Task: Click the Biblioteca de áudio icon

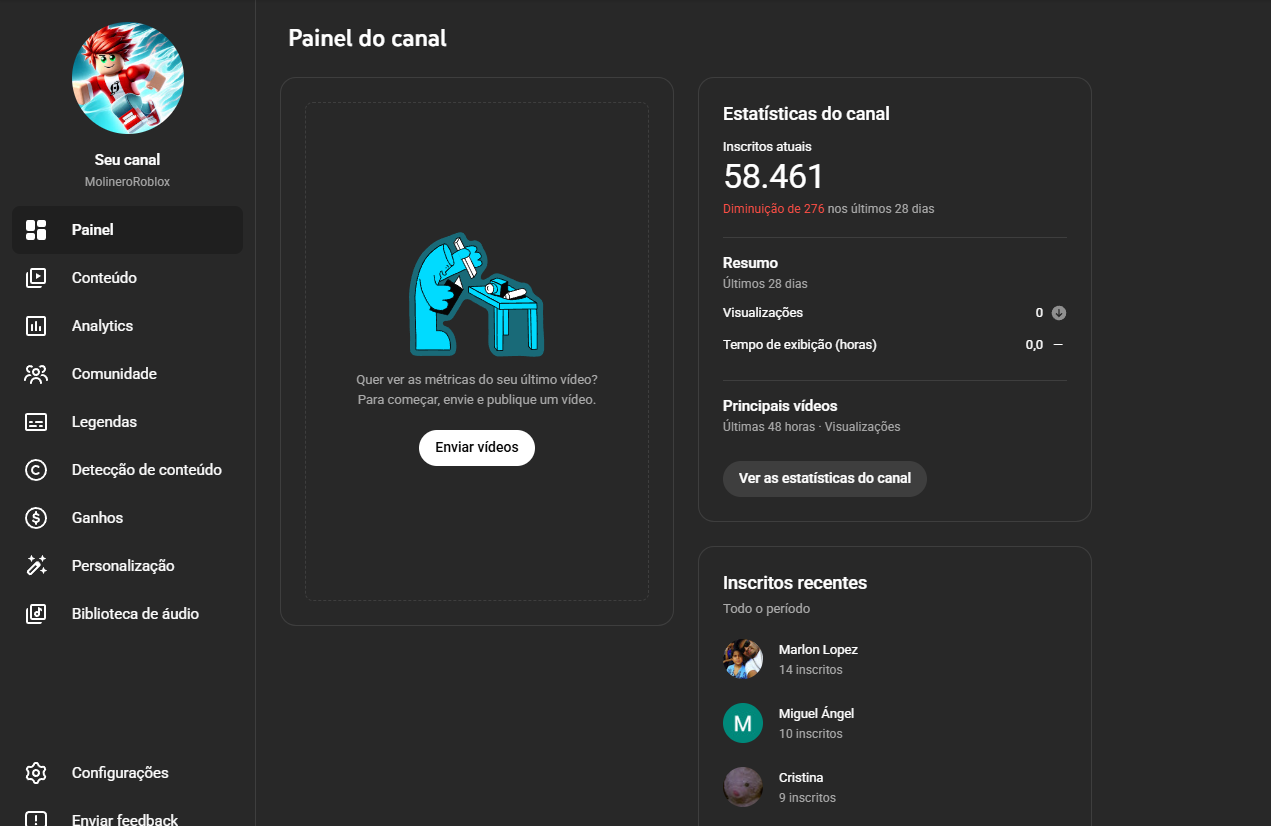Action: 36,614
